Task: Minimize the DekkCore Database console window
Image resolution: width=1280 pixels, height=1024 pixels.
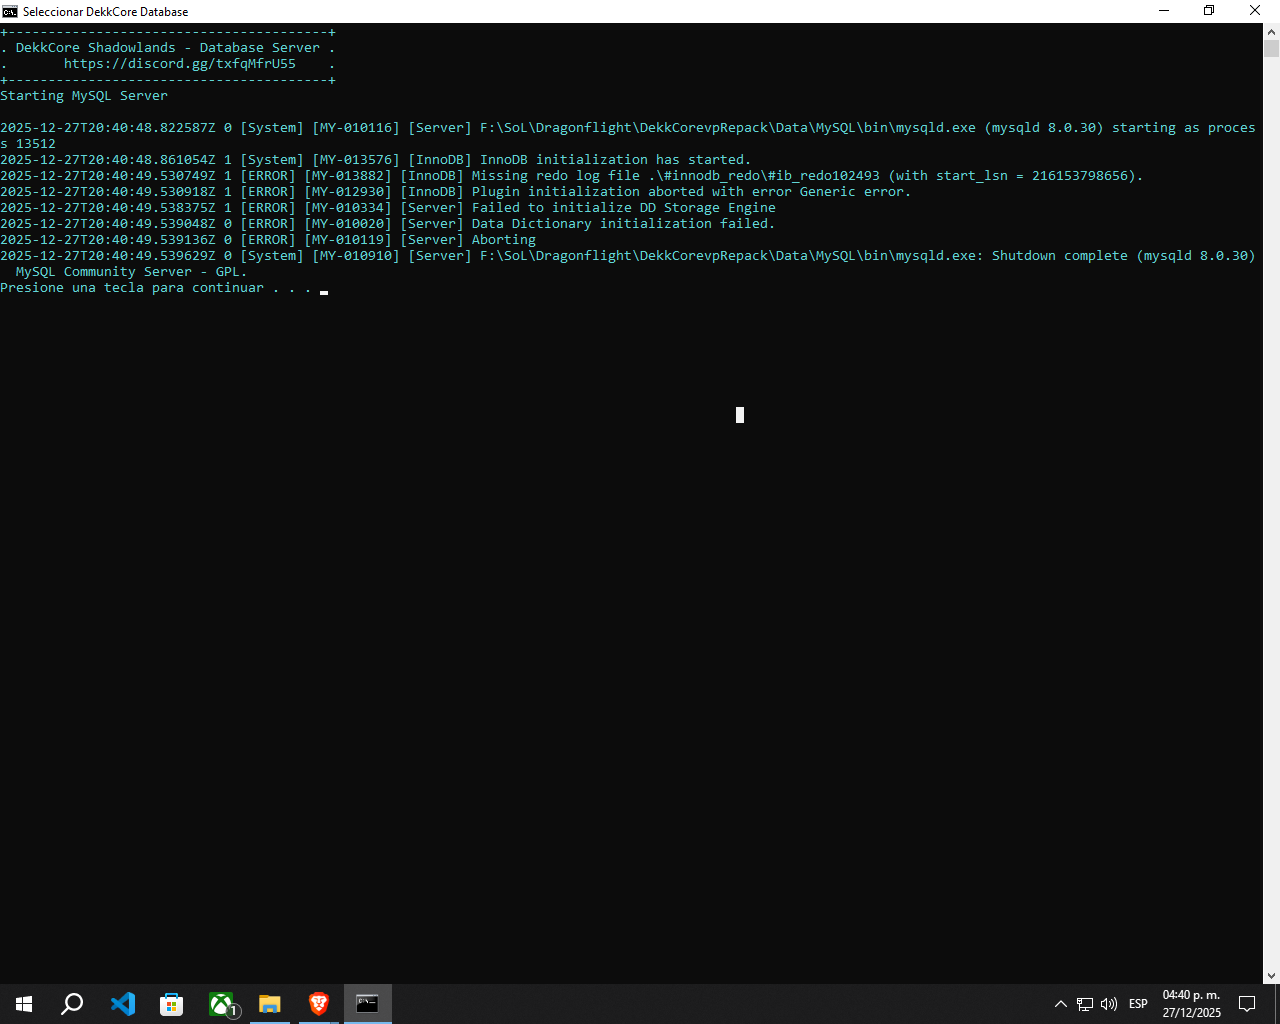Action: pos(1163,11)
